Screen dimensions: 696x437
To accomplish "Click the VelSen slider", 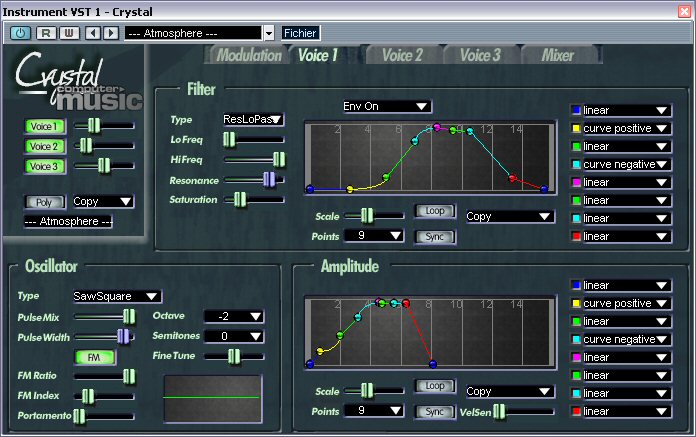I will (x=524, y=412).
